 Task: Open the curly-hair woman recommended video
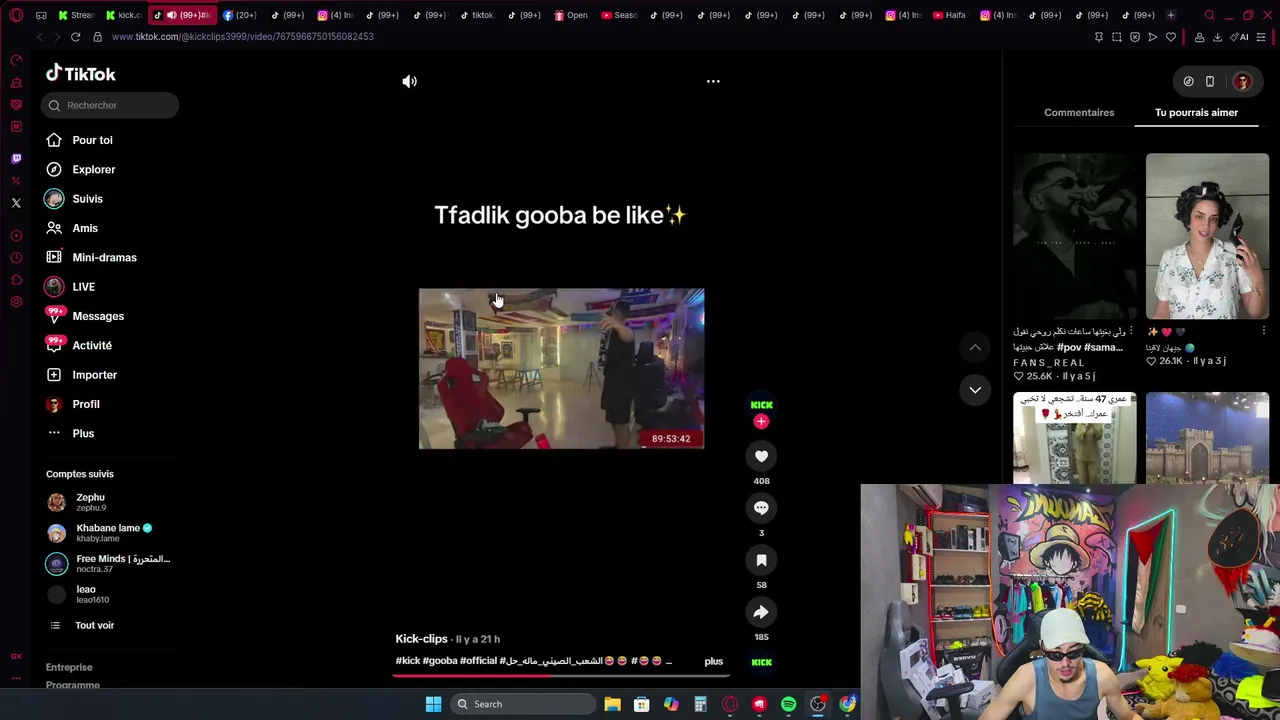pyautogui.click(x=1207, y=236)
